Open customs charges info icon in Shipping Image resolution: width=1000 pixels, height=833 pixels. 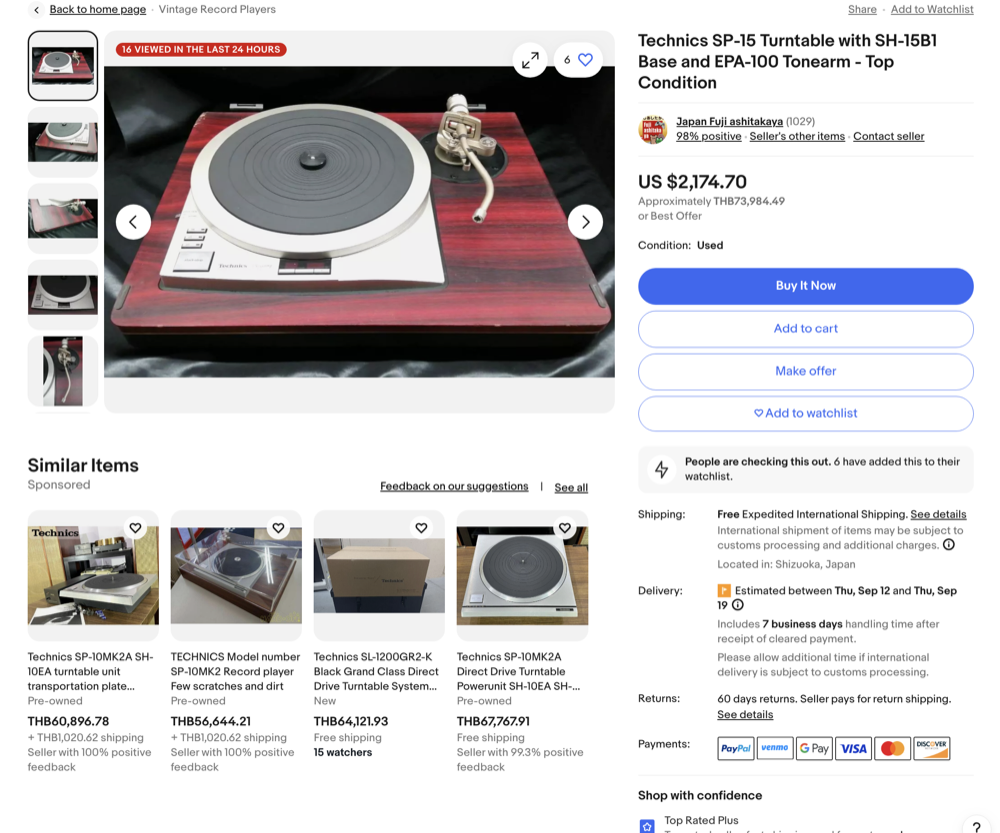pyautogui.click(x=949, y=545)
